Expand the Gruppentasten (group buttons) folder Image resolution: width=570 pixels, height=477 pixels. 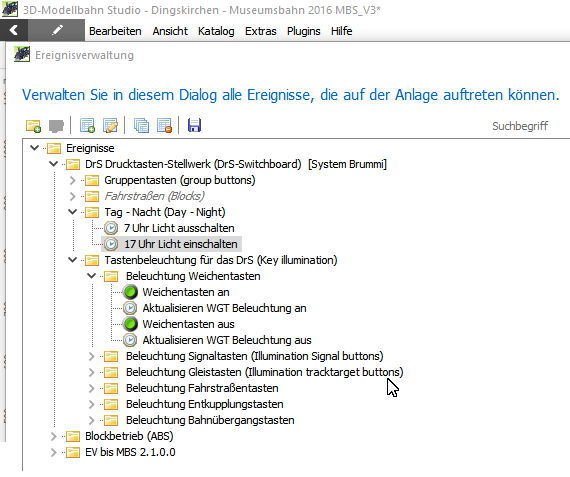(72, 180)
